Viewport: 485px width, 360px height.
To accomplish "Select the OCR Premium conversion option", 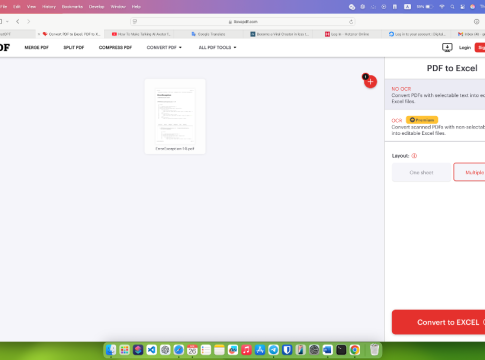I will click(x=435, y=126).
